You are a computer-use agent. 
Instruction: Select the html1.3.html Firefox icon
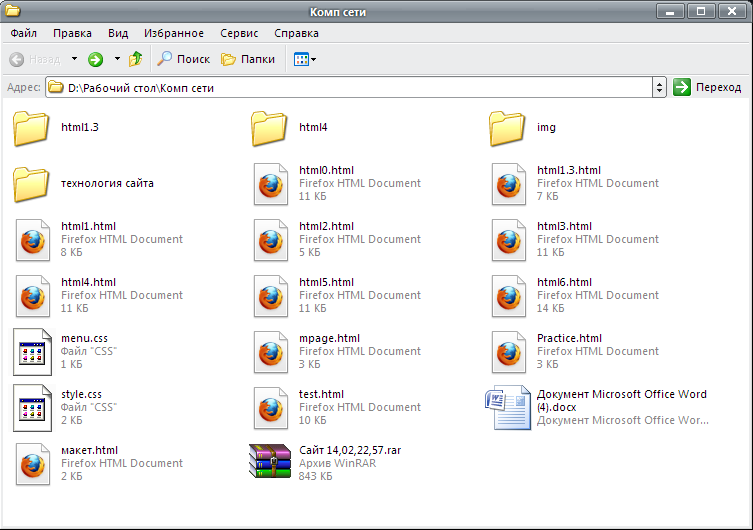[509, 184]
